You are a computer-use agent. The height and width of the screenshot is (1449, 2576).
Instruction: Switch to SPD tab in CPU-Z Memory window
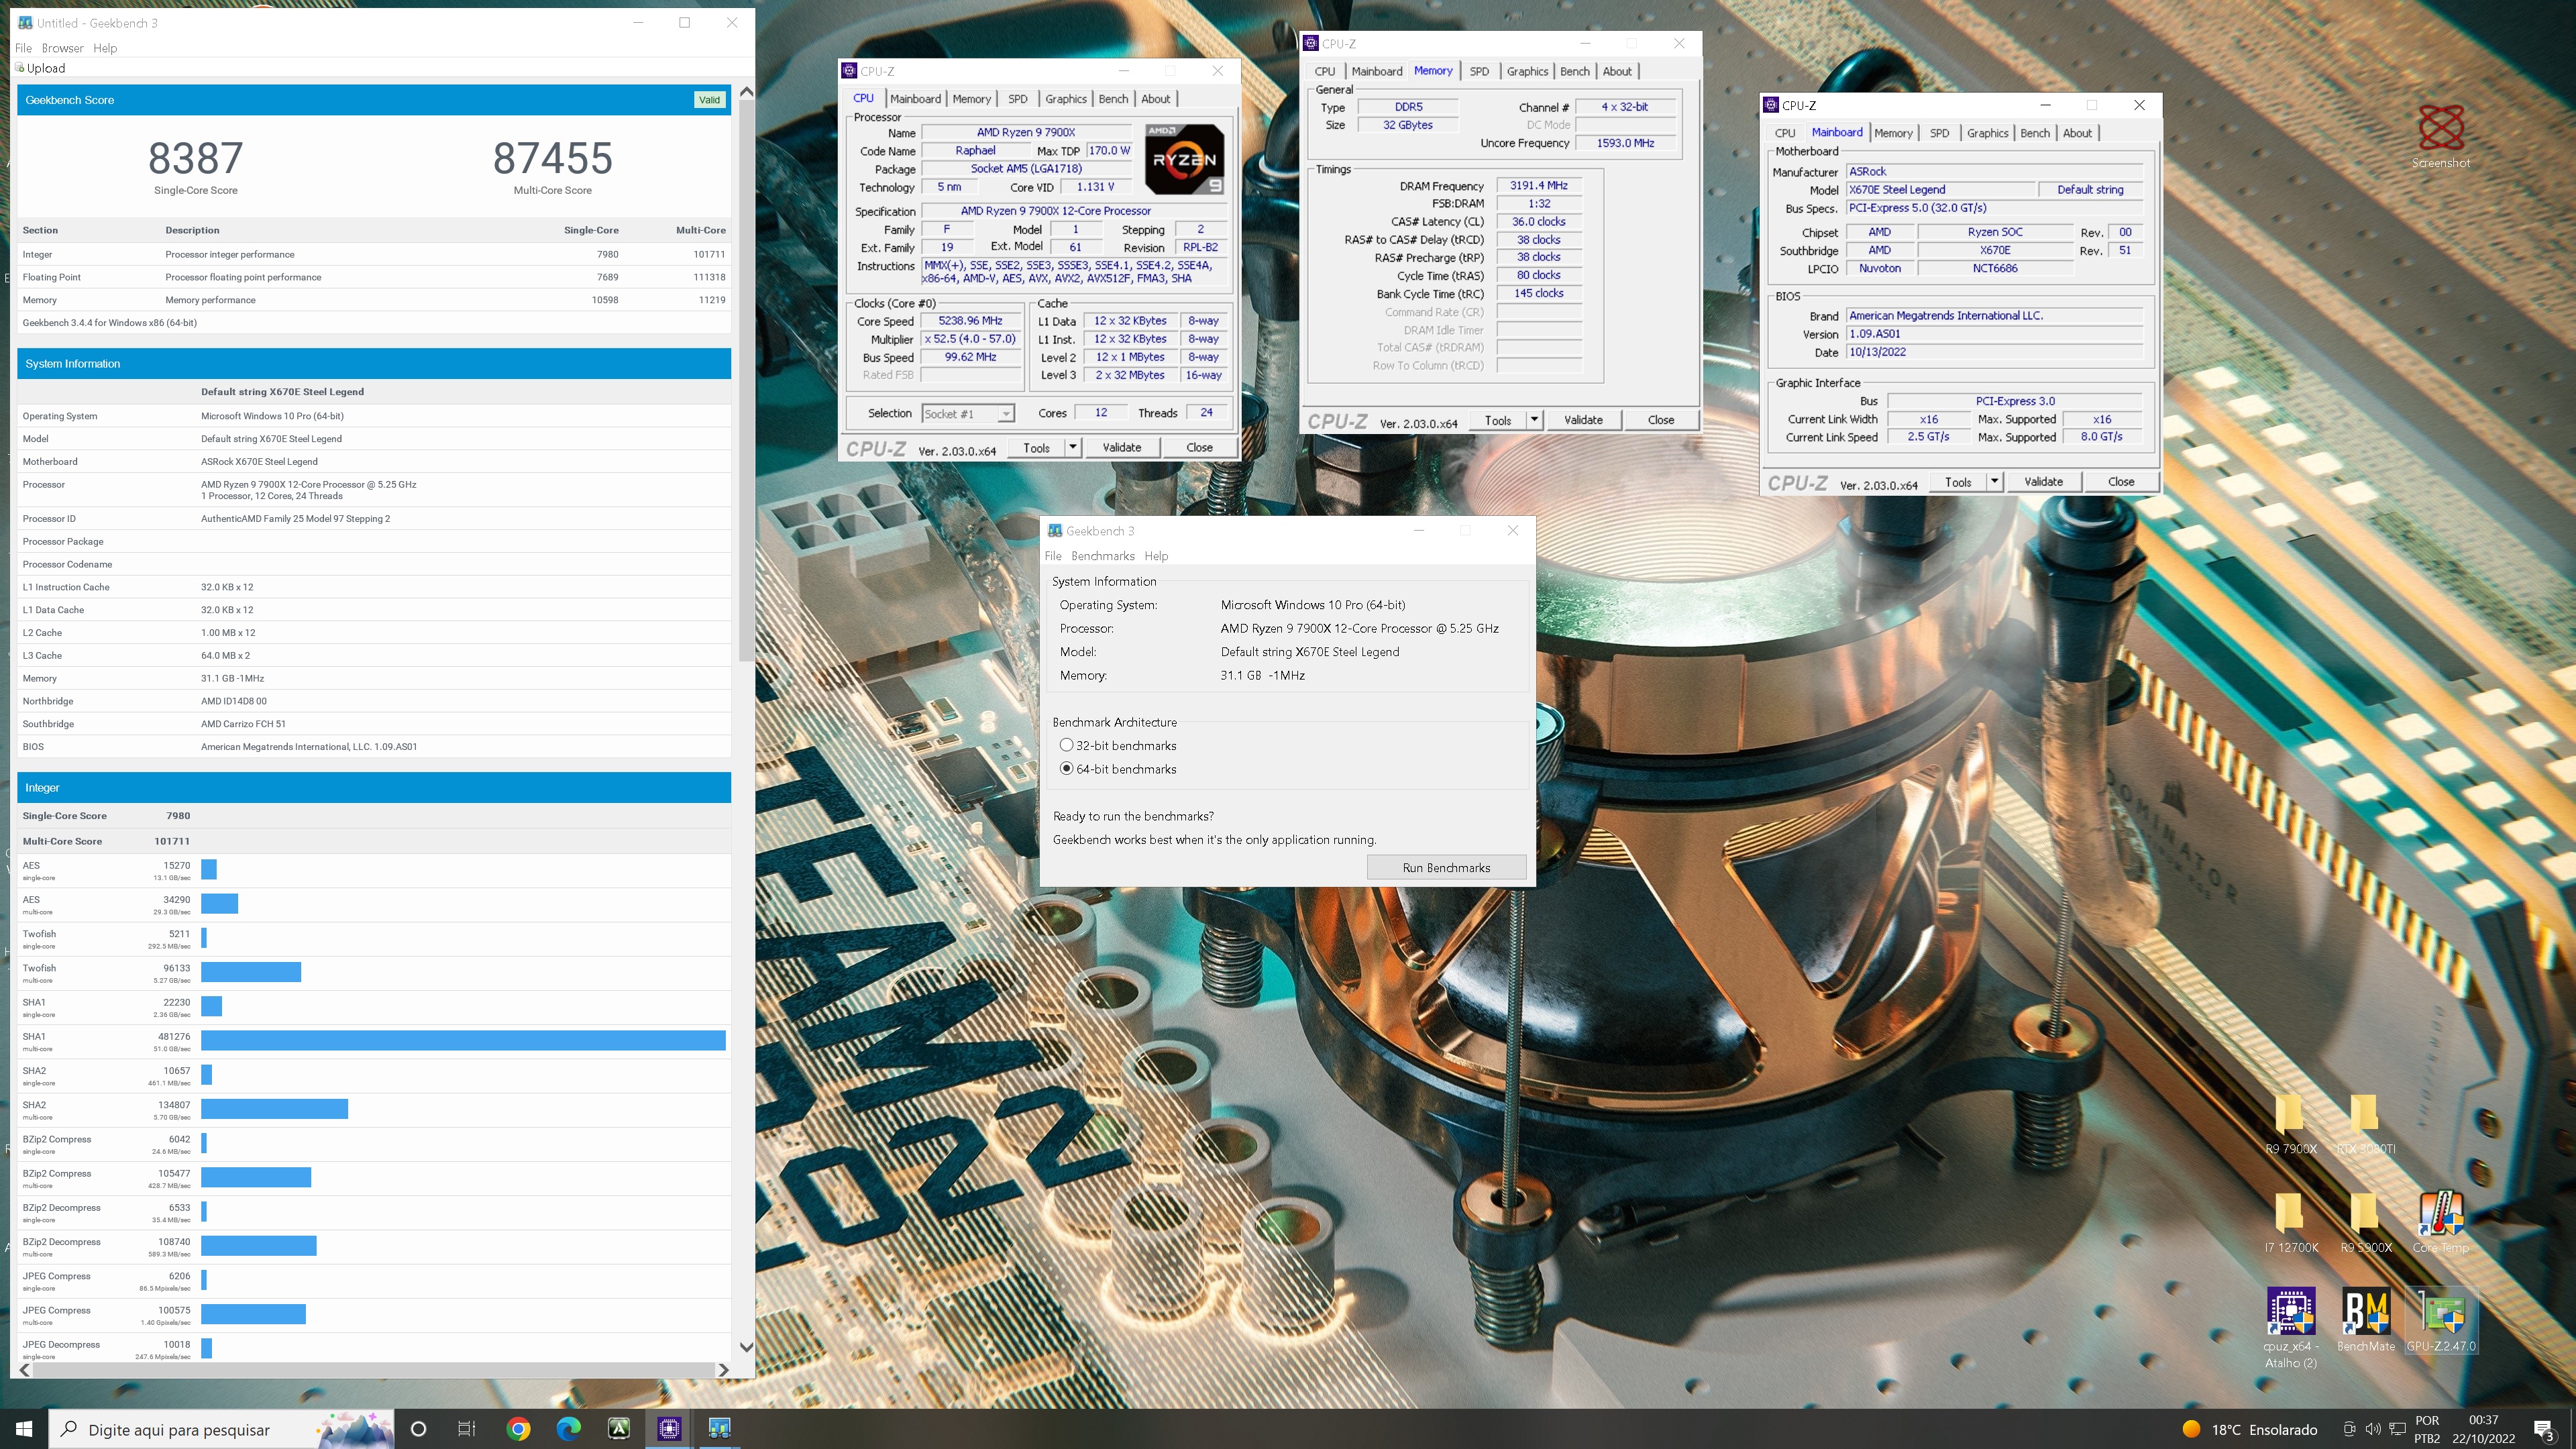tap(1479, 71)
